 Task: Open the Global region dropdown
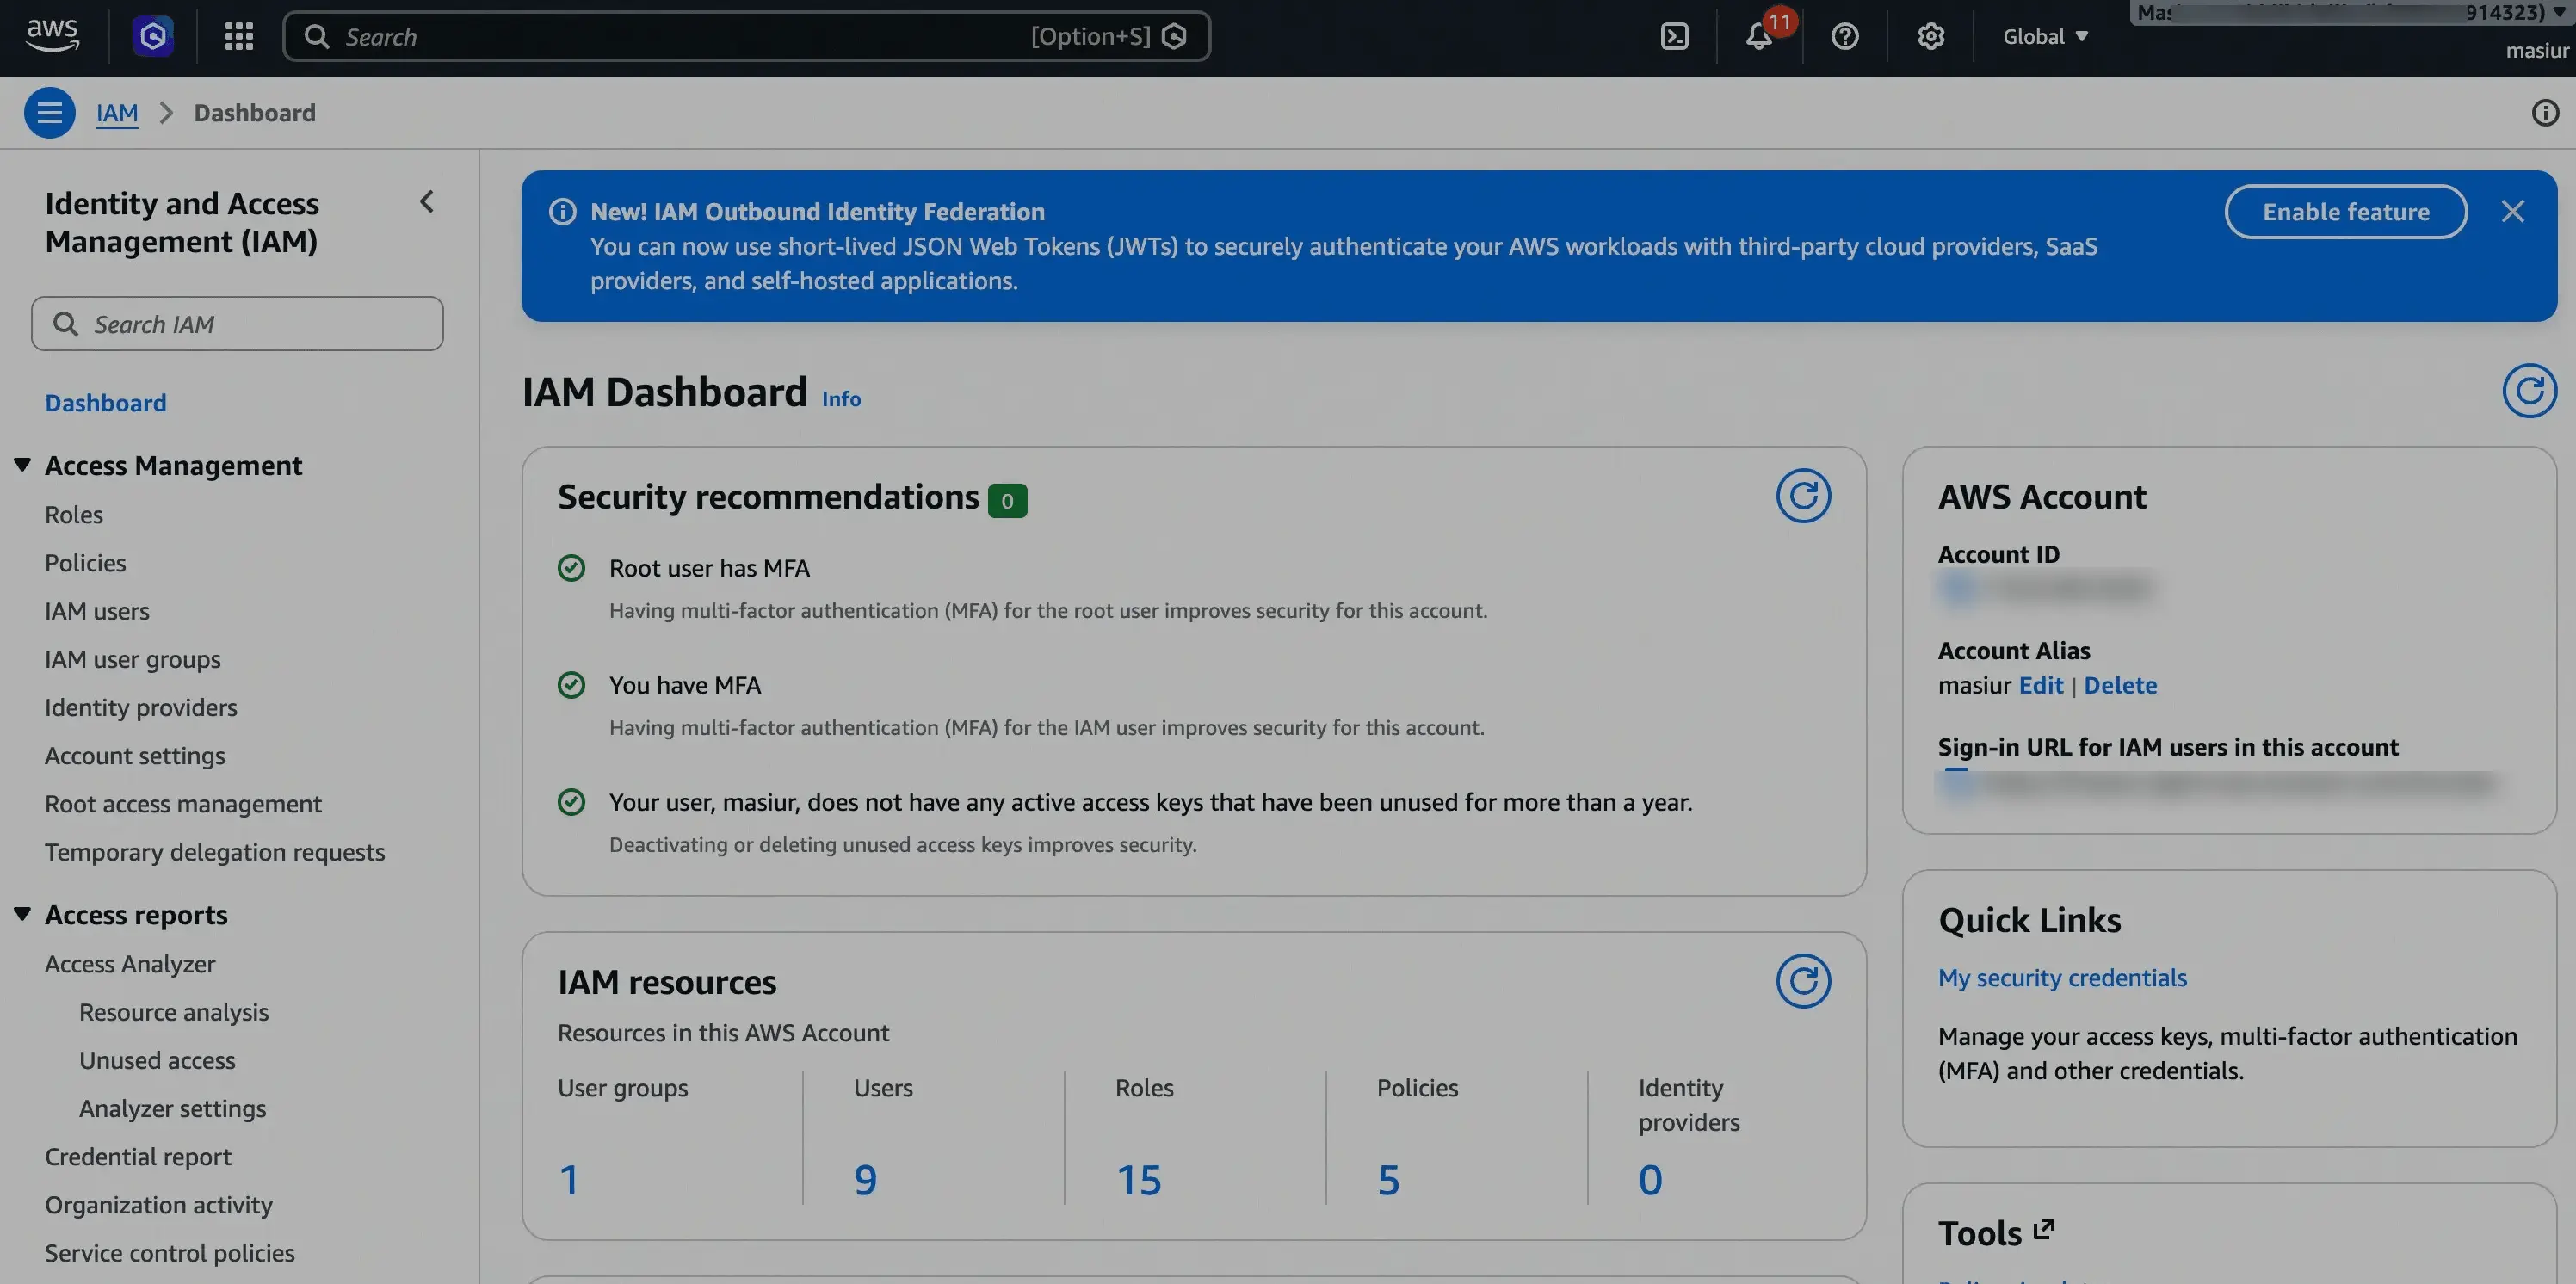[x=2045, y=36]
